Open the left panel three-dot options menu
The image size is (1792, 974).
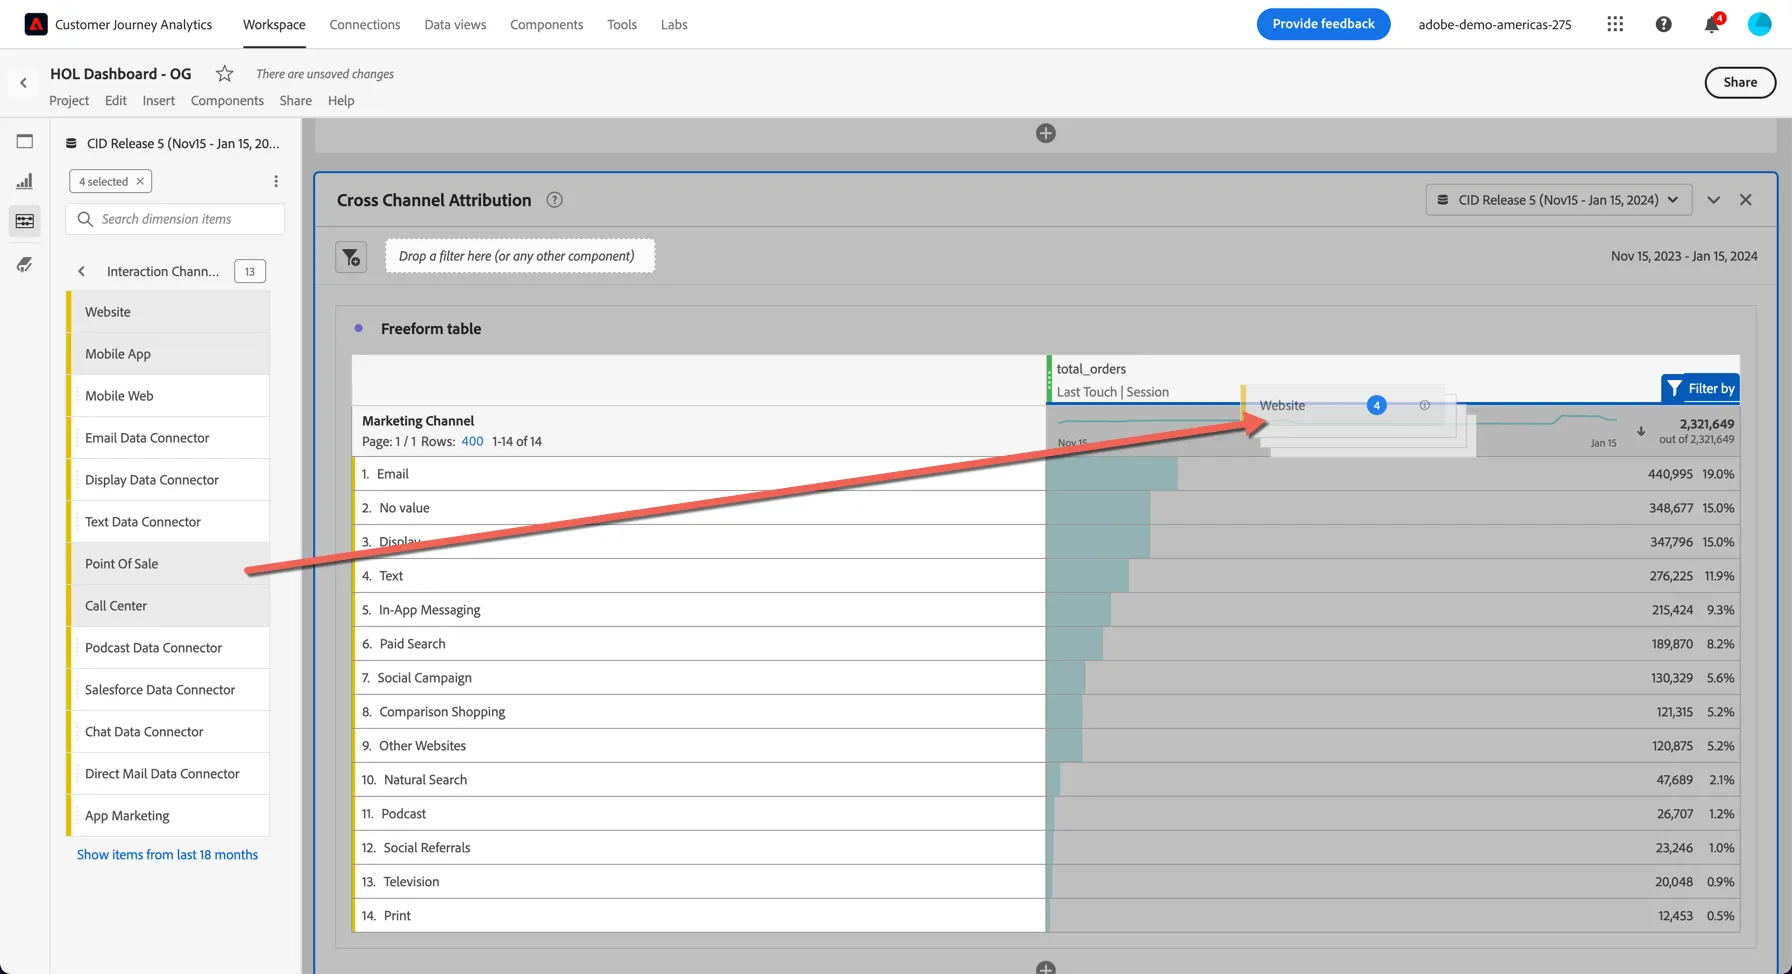tap(276, 181)
